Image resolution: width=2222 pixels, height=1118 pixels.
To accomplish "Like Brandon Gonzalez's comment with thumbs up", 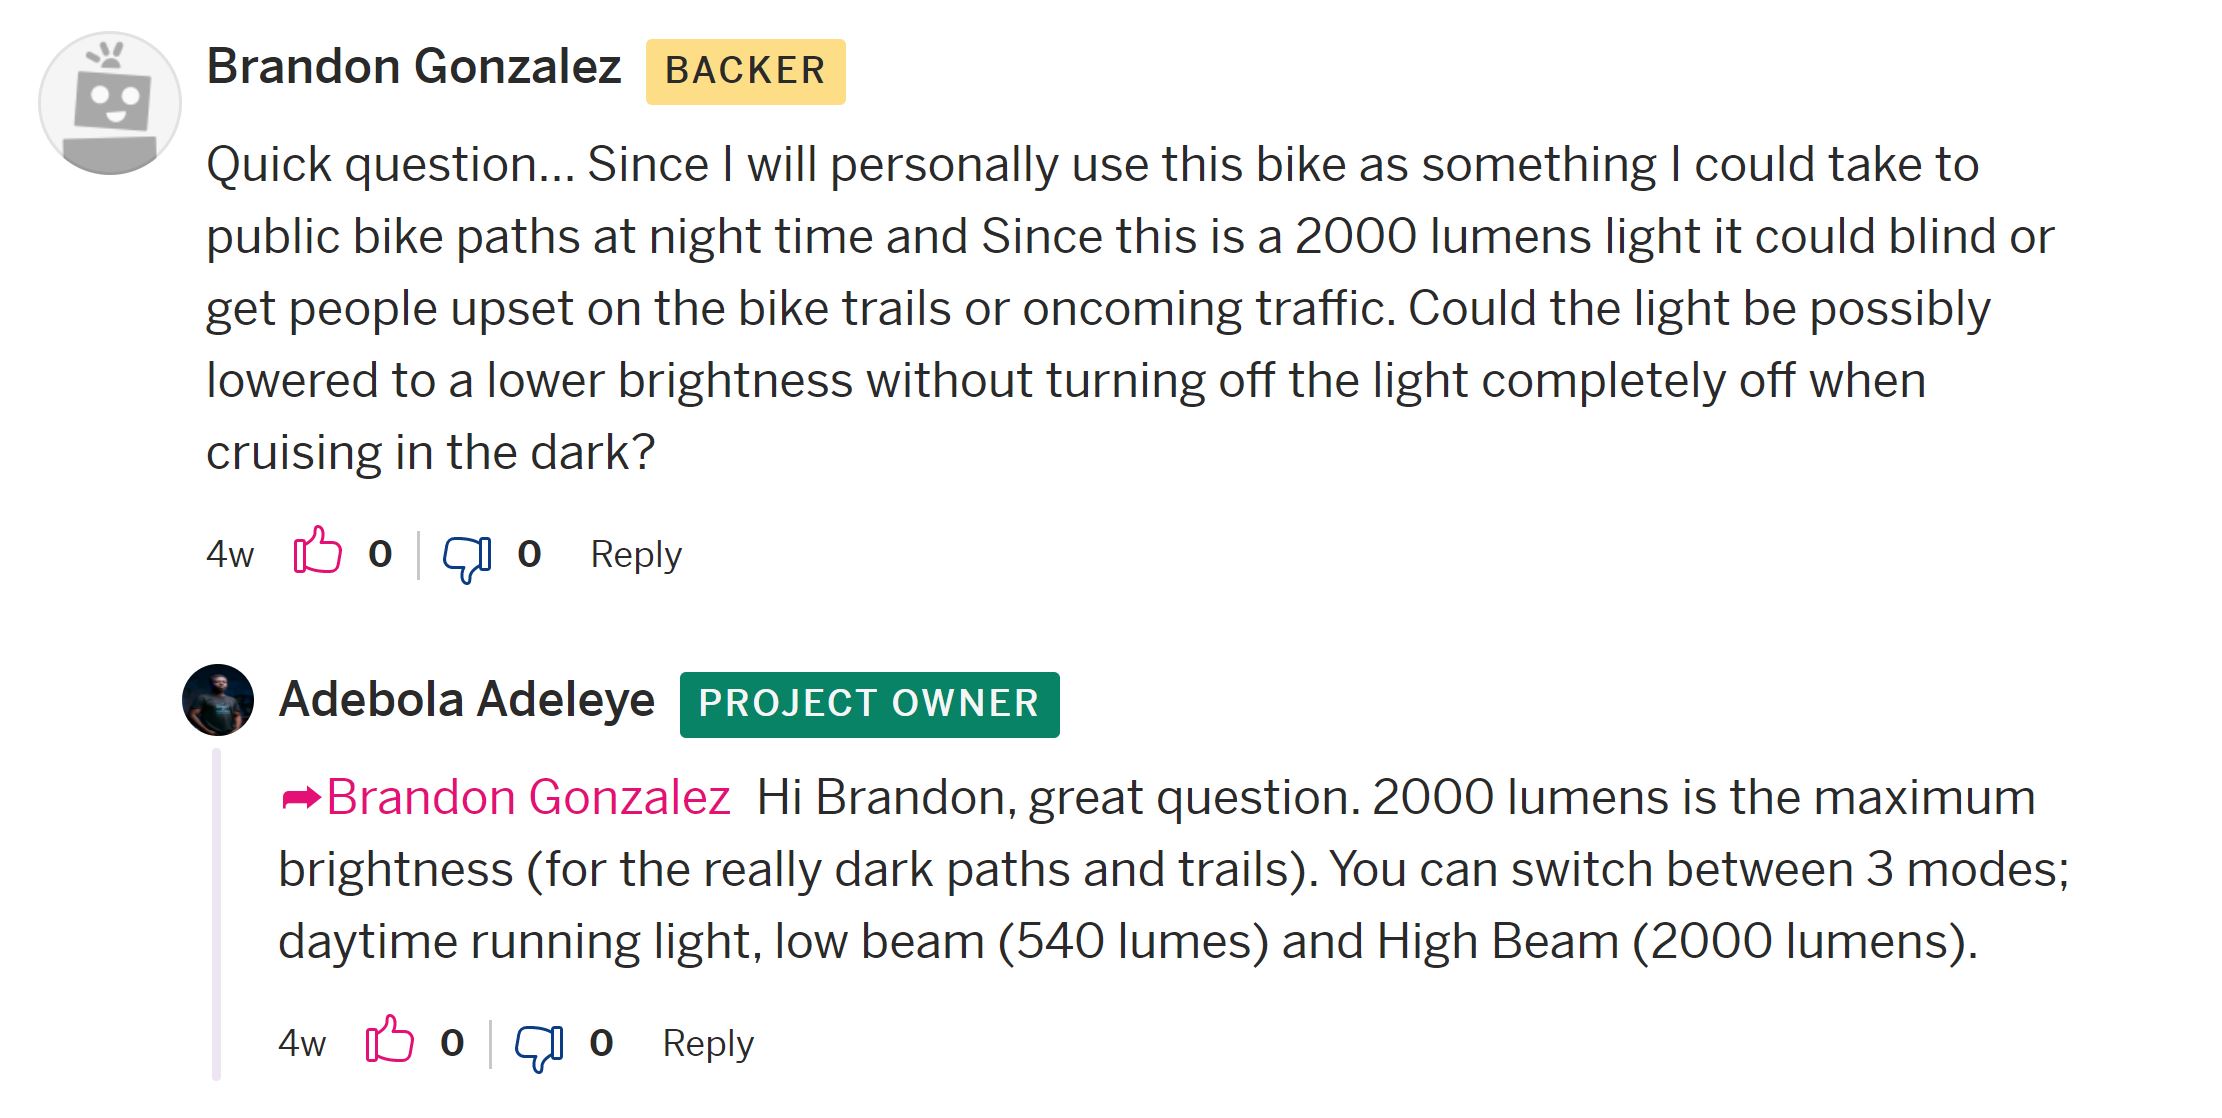I will [317, 550].
